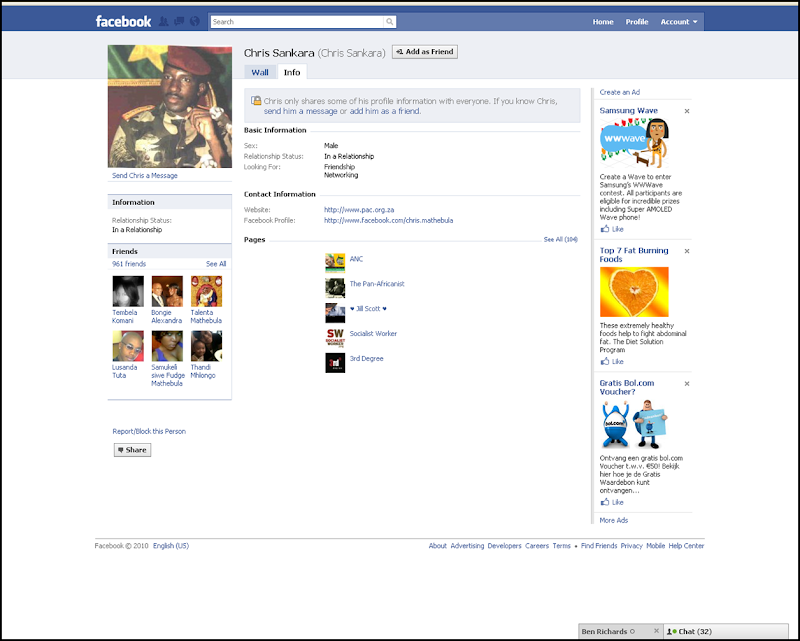Image resolution: width=800 pixels, height=641 pixels.
Task: Select the Info tab
Action: [292, 72]
